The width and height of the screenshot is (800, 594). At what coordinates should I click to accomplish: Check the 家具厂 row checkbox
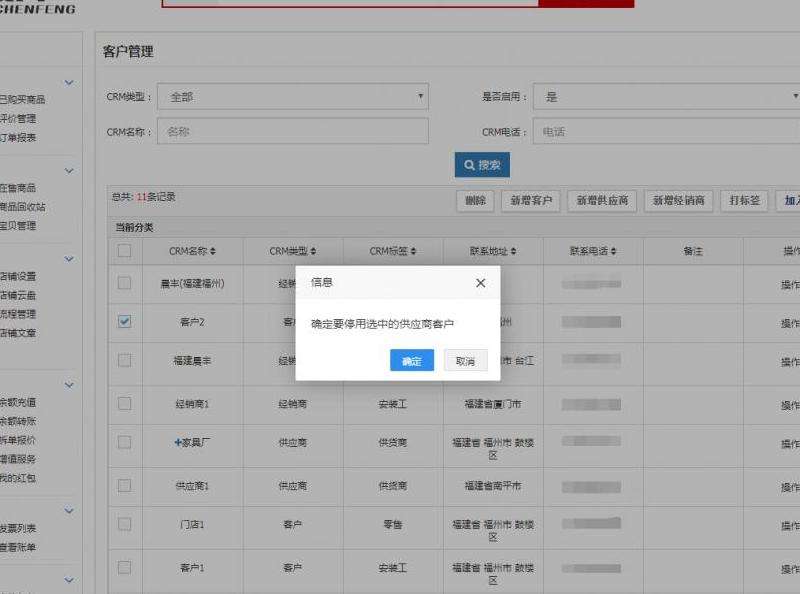[x=124, y=442]
